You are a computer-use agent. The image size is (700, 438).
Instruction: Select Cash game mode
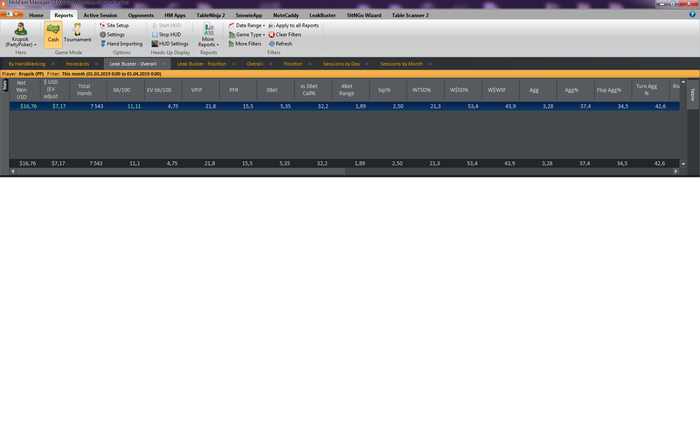click(x=53, y=34)
